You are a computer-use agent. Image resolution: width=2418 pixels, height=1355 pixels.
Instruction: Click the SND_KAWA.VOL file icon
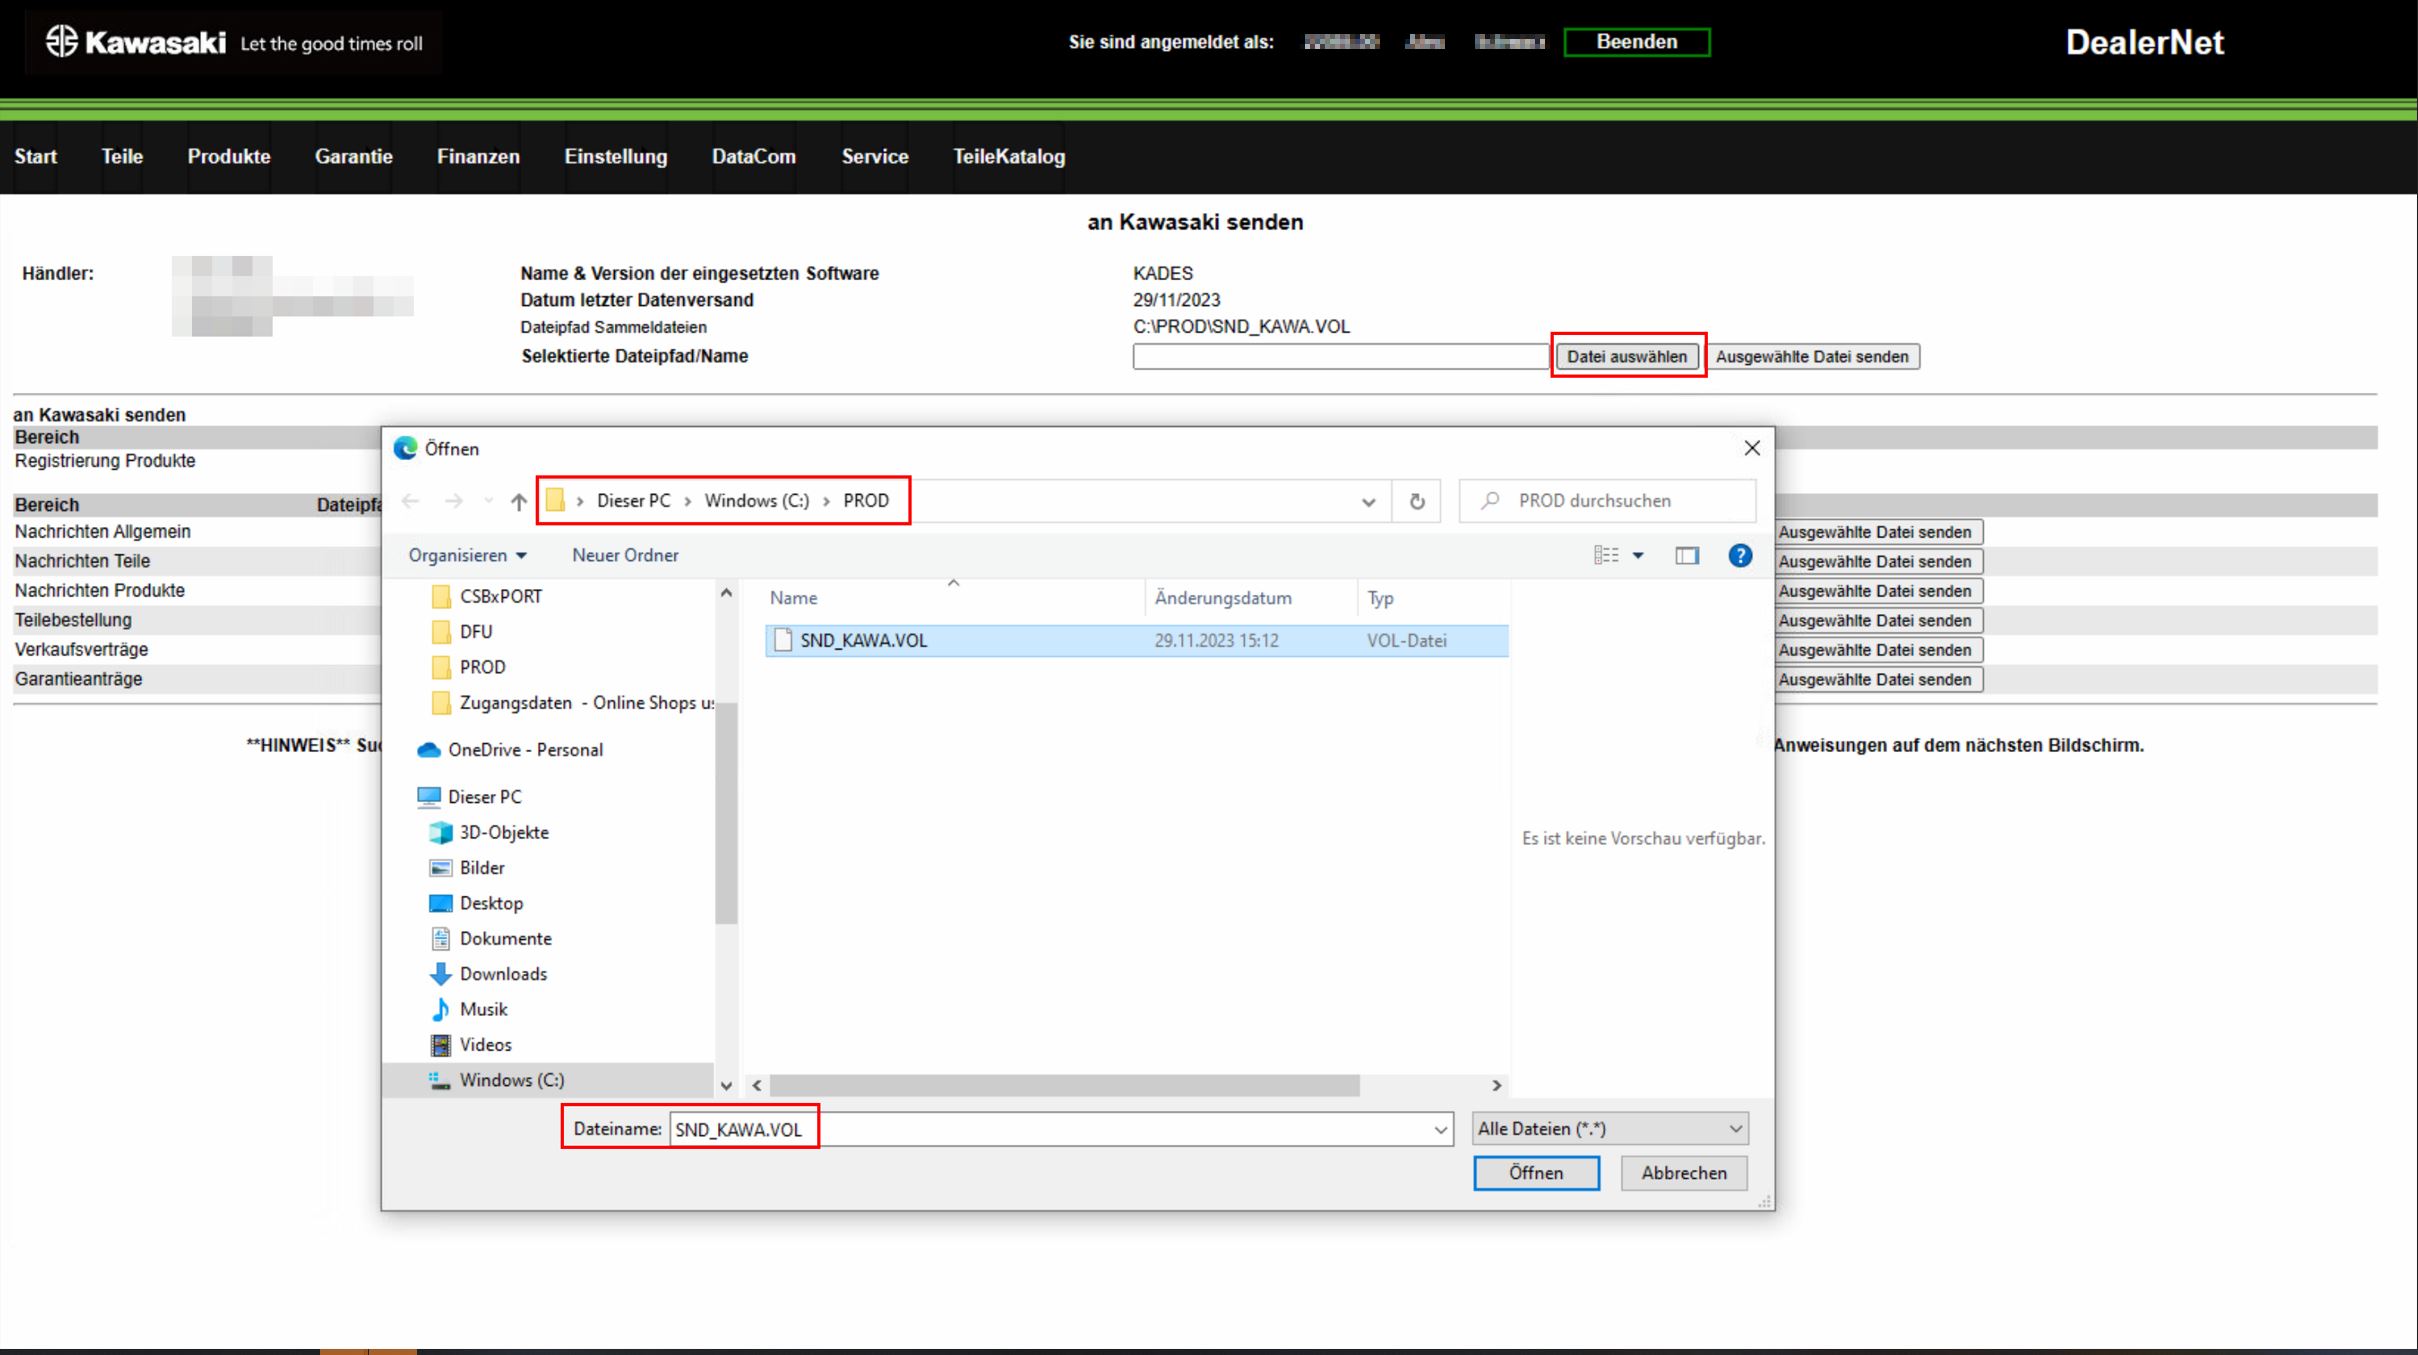point(783,640)
